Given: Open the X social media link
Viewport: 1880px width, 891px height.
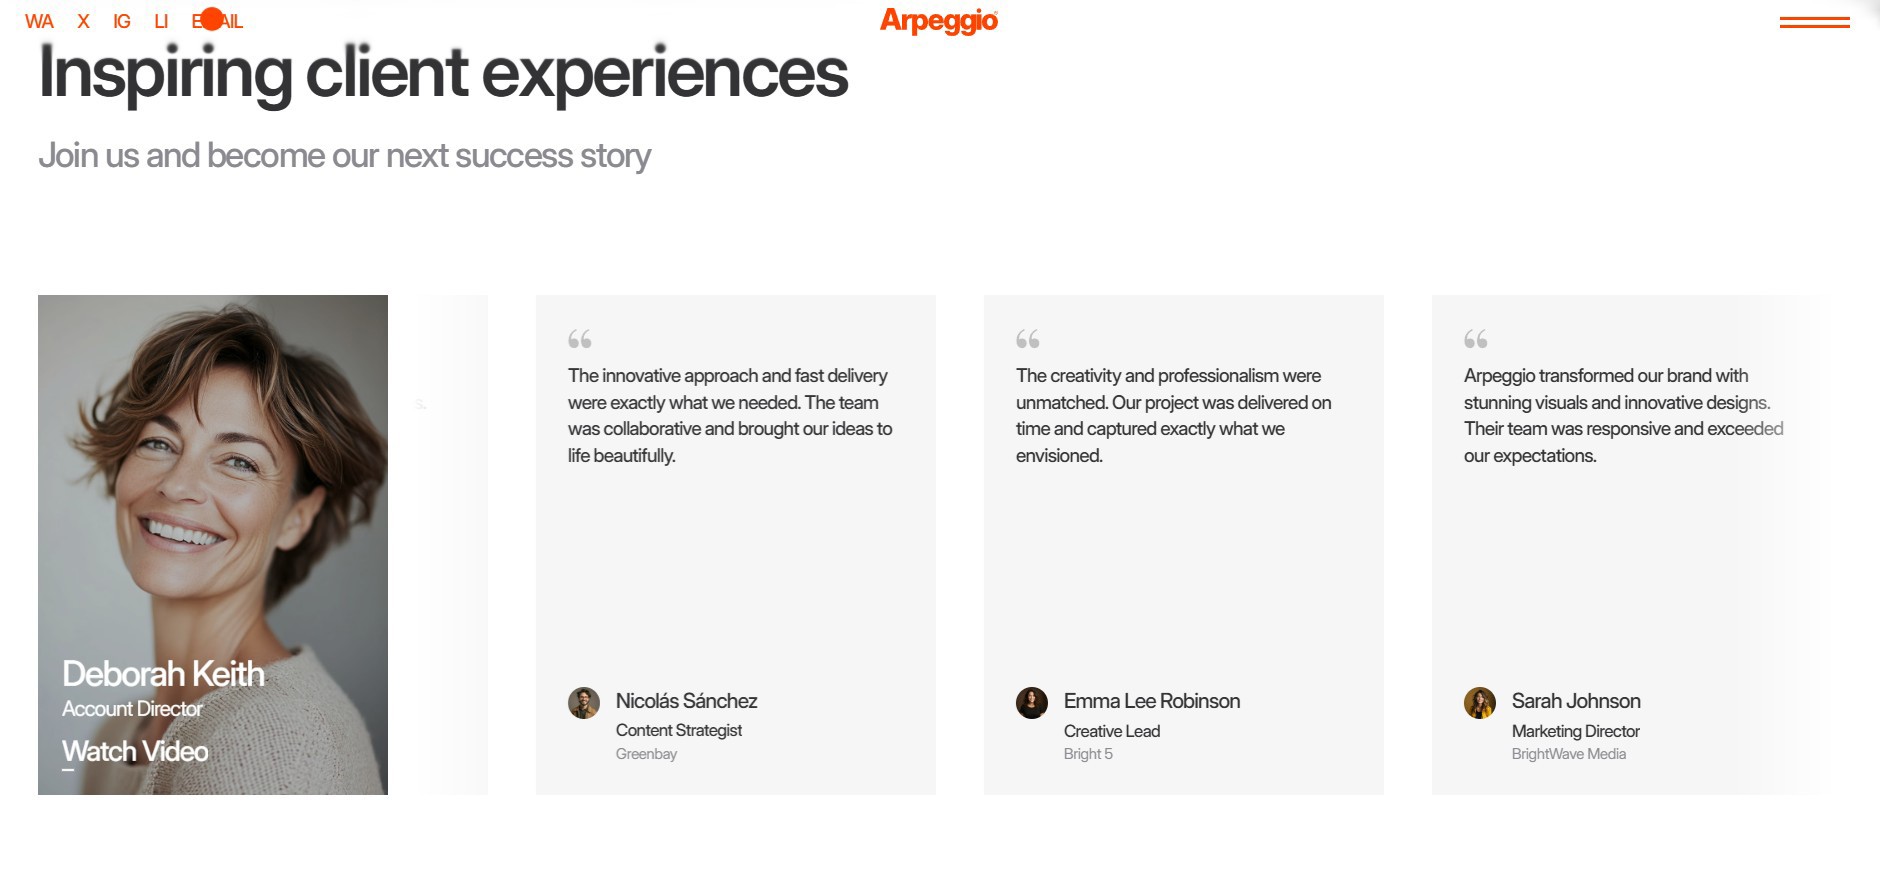Looking at the screenshot, I should (83, 20).
